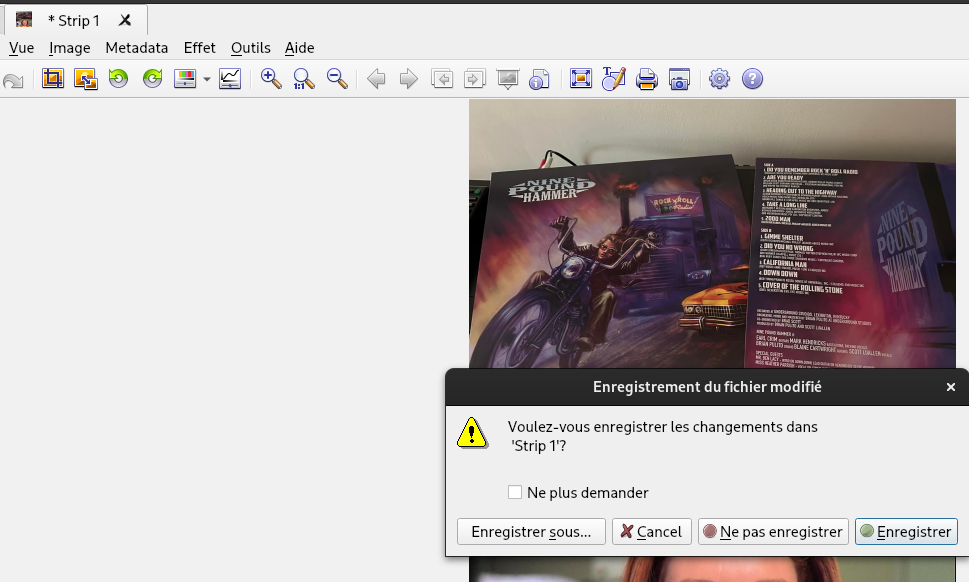
Task: Open the levels curve tool icon
Action: [x=230, y=78]
